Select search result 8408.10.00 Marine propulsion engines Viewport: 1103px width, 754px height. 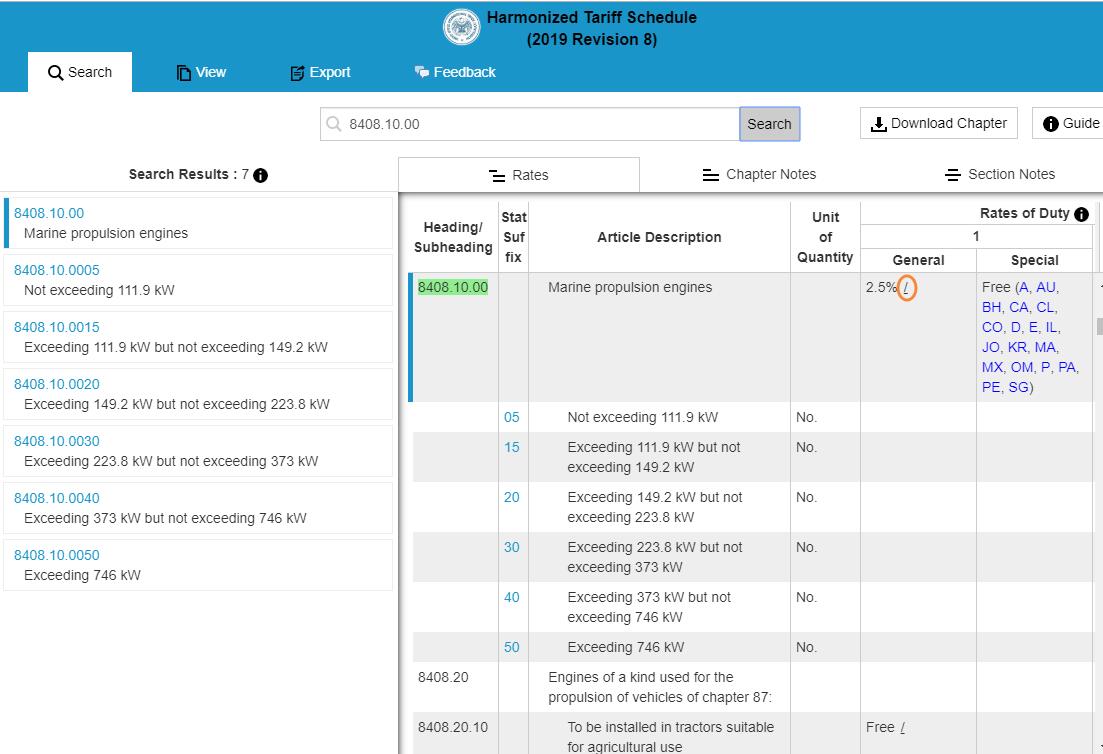point(198,223)
